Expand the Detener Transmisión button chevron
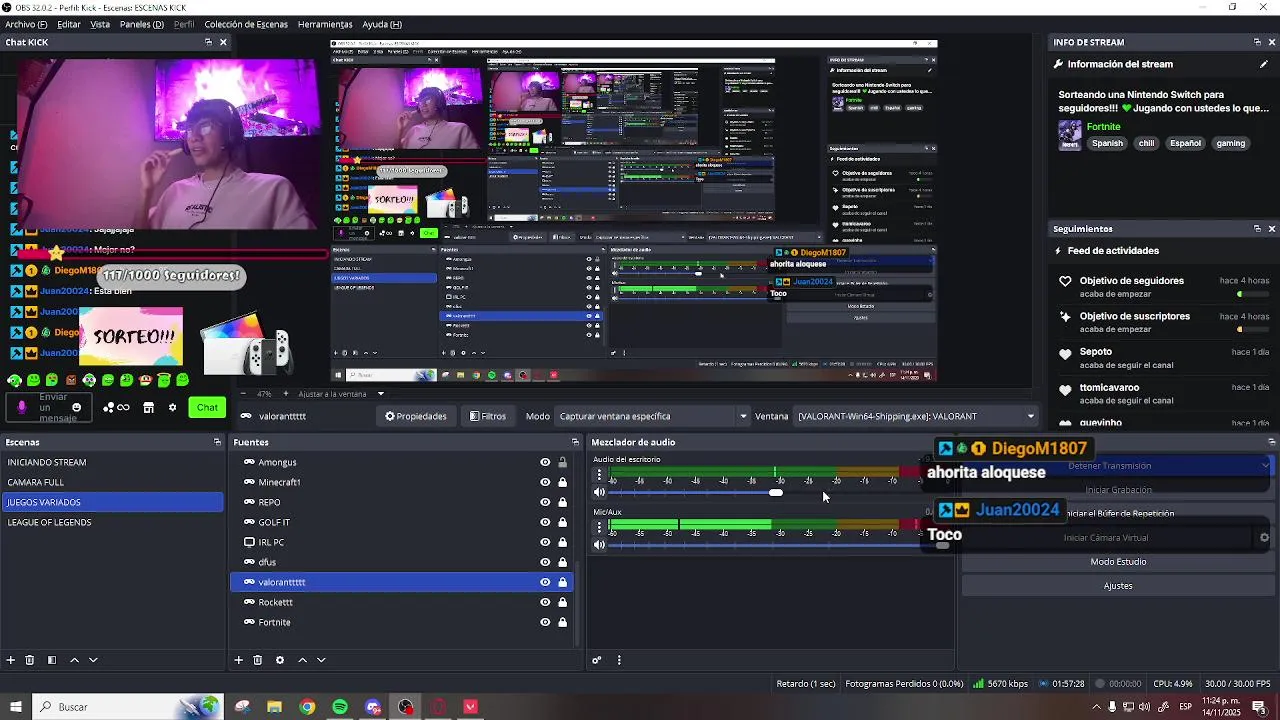 1266,465
